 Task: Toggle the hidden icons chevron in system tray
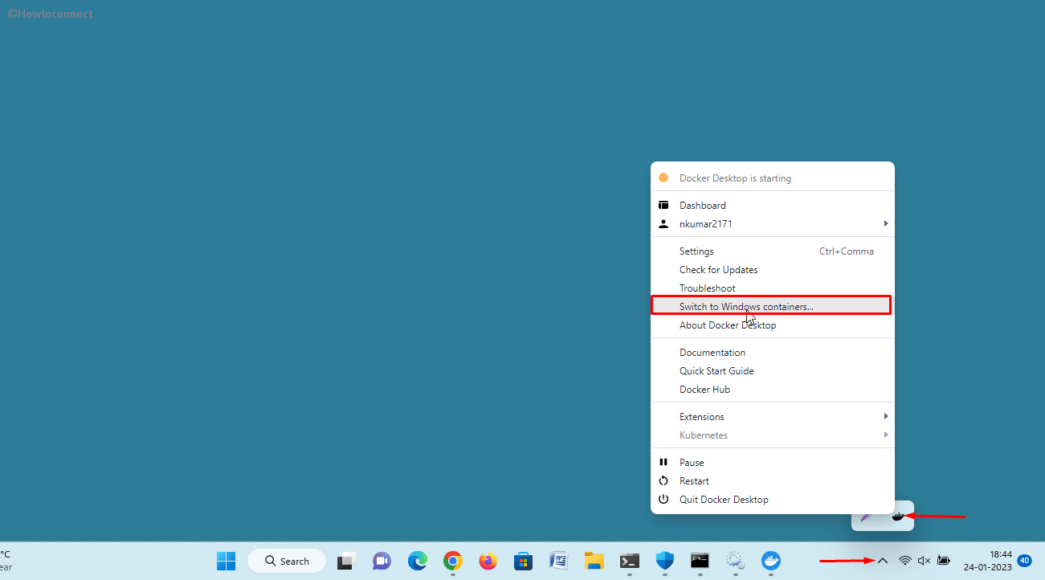(x=882, y=561)
